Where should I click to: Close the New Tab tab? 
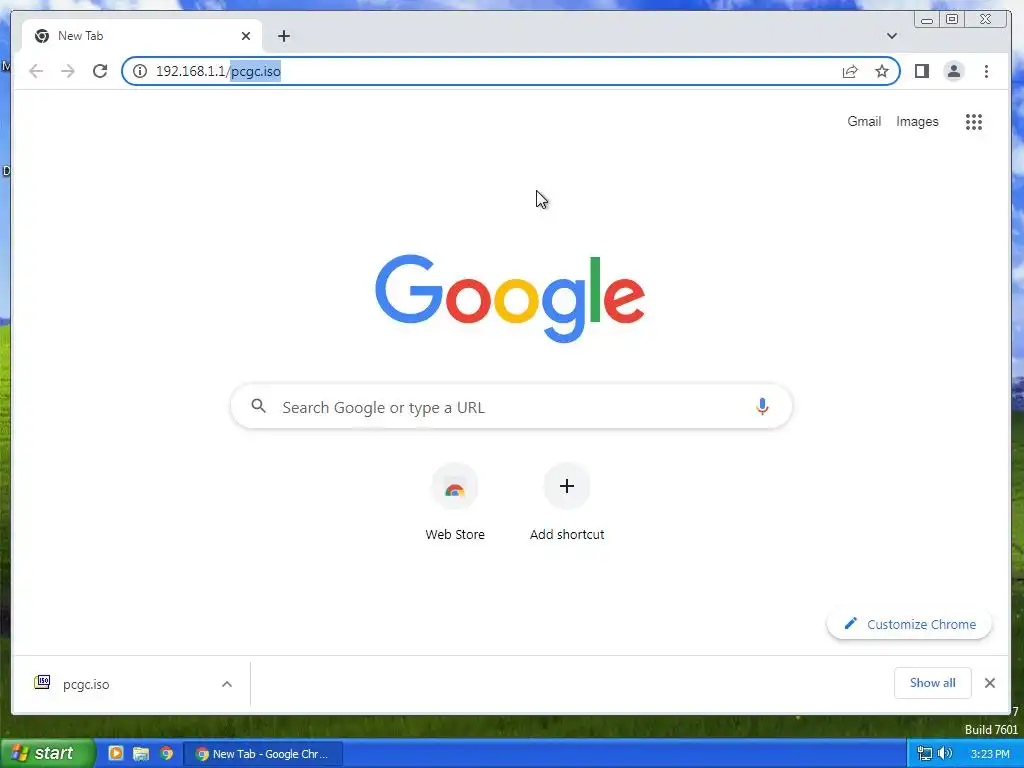coord(246,36)
